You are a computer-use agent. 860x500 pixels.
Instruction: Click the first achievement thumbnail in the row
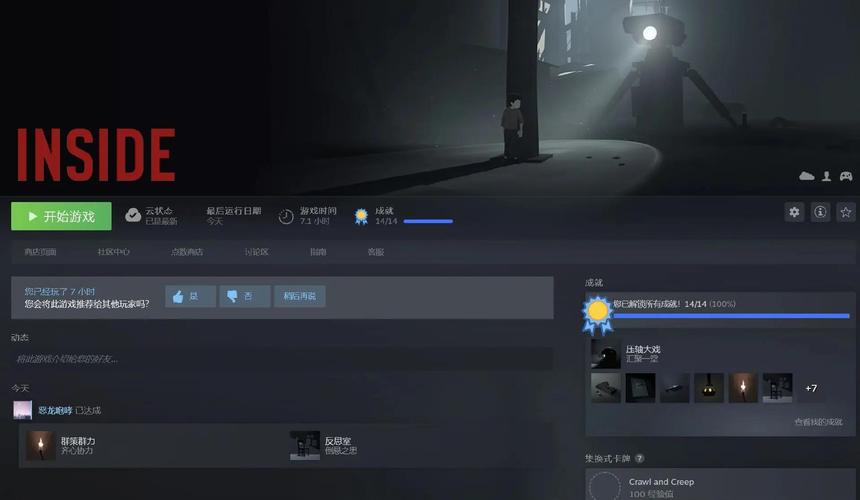coord(606,388)
